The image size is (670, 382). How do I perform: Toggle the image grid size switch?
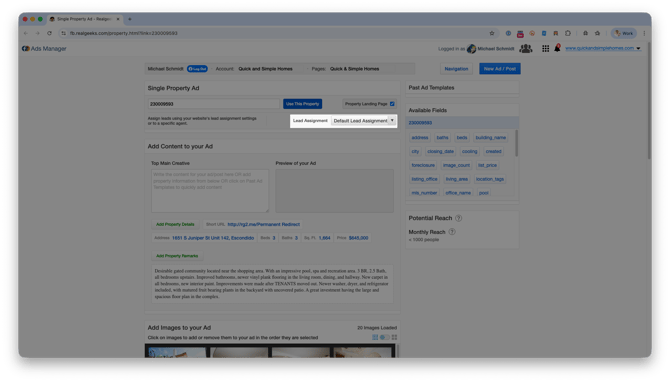point(385,338)
